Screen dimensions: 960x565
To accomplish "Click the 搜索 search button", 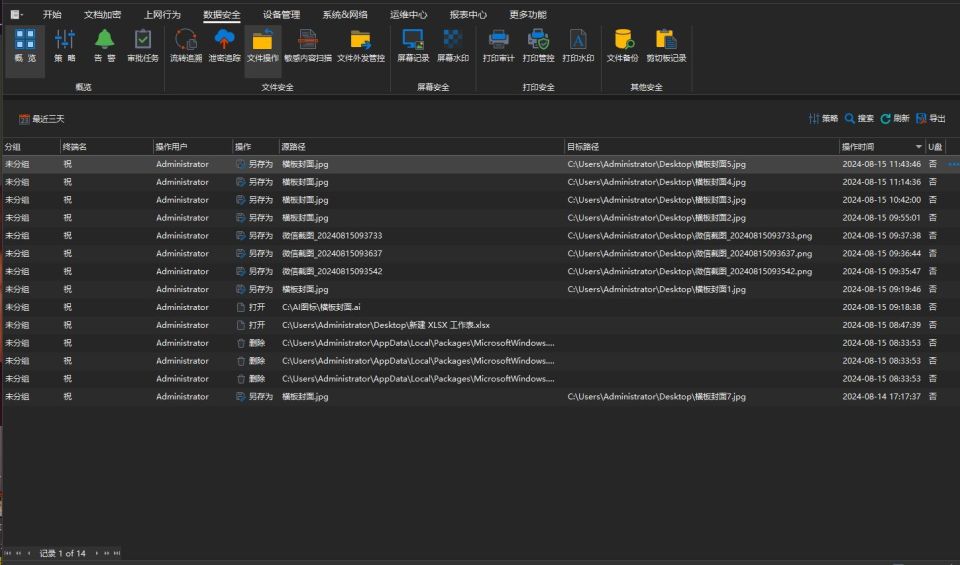I will click(859, 118).
